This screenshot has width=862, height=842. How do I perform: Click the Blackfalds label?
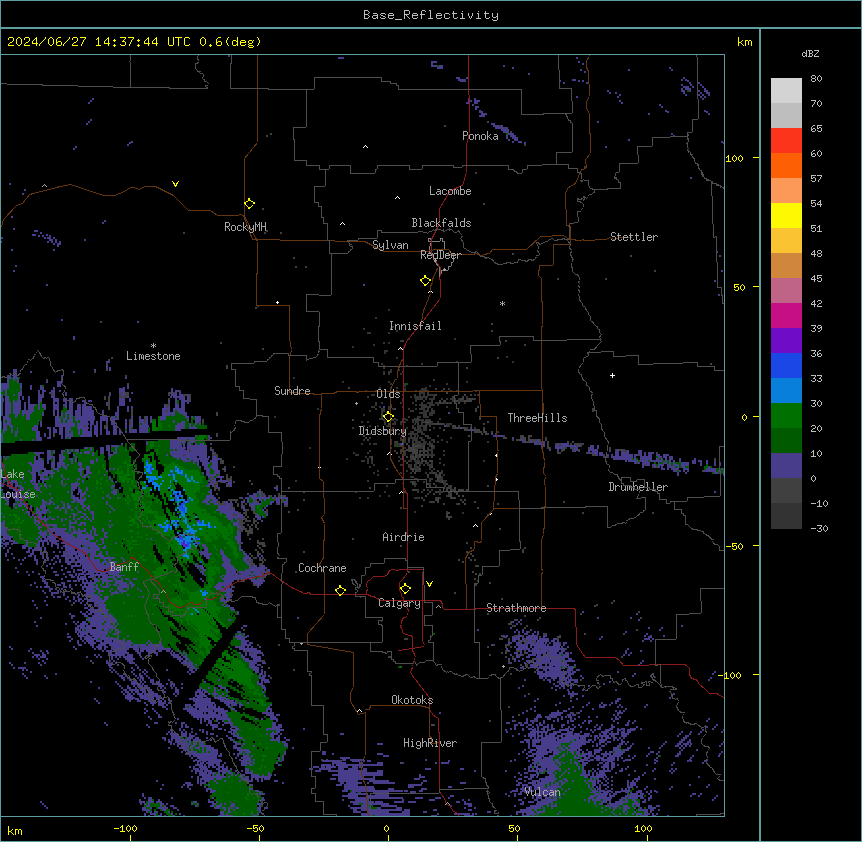click(441, 223)
